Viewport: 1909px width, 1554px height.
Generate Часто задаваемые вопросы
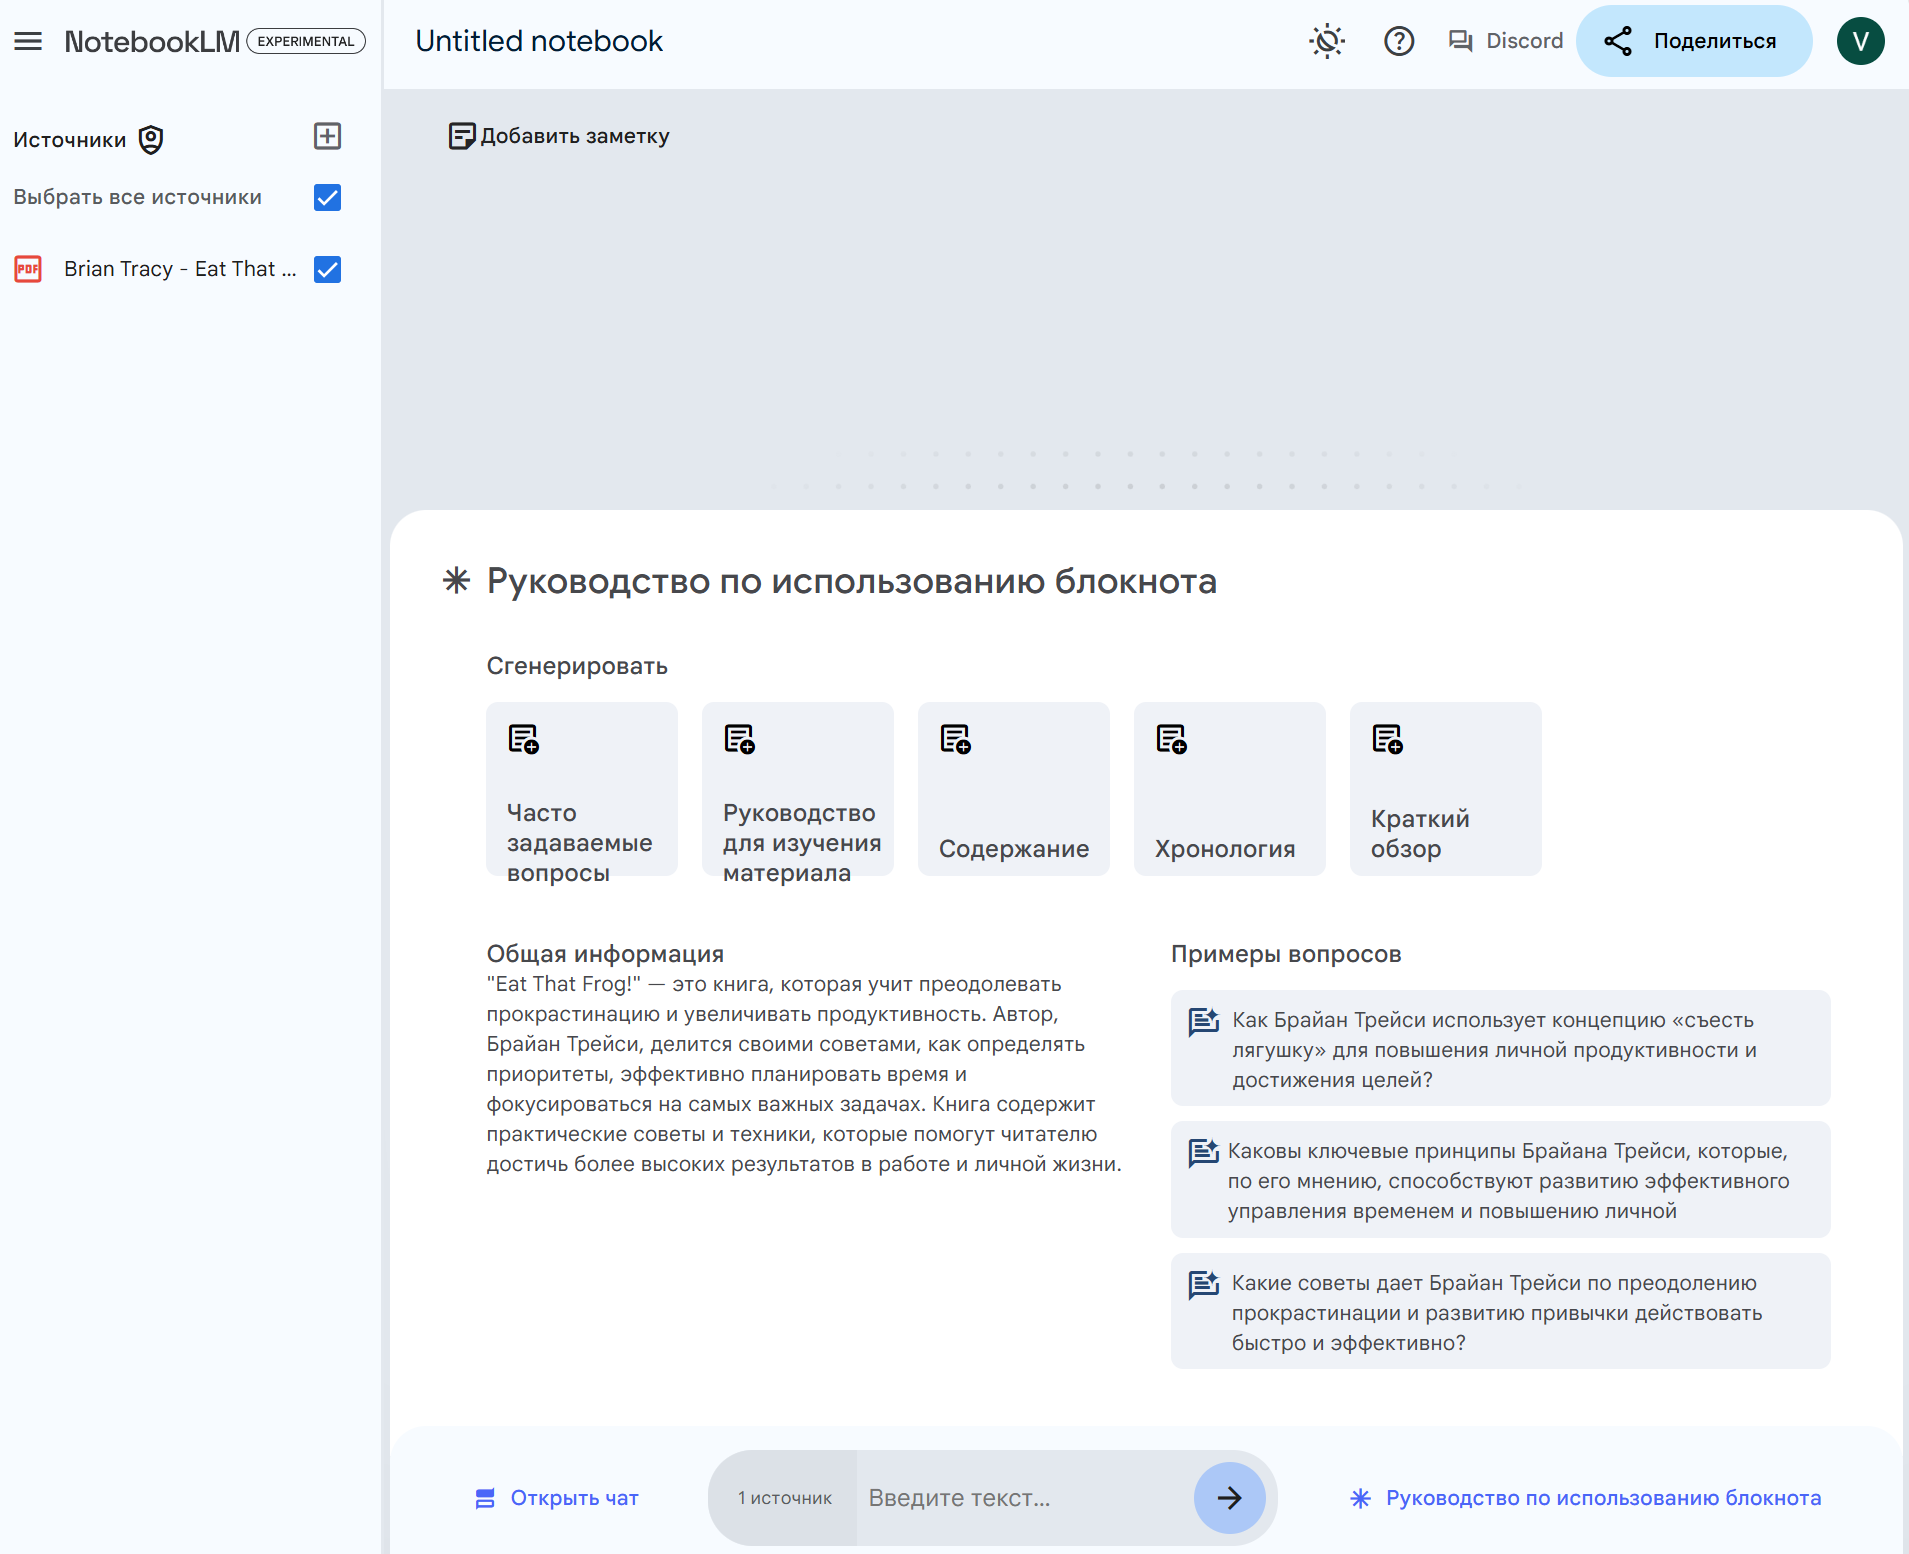coord(582,789)
